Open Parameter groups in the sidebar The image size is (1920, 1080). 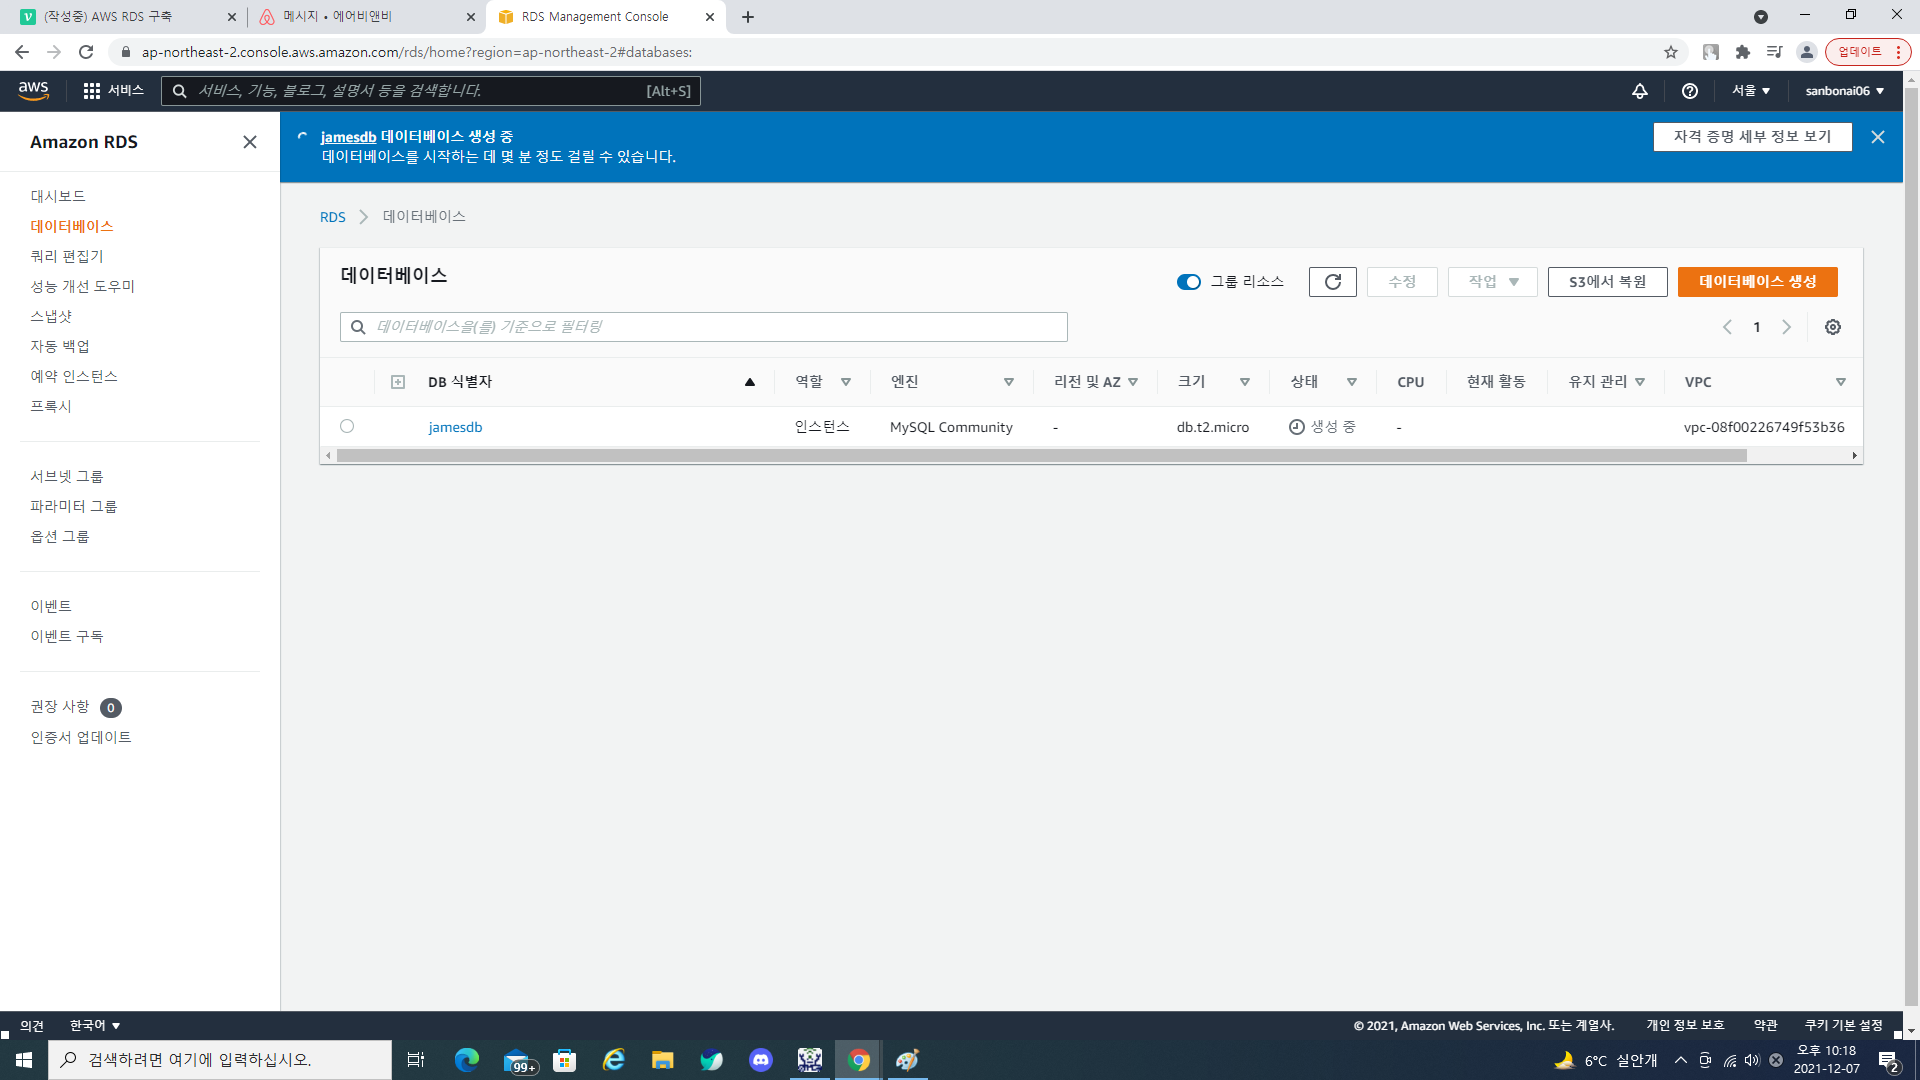73,506
